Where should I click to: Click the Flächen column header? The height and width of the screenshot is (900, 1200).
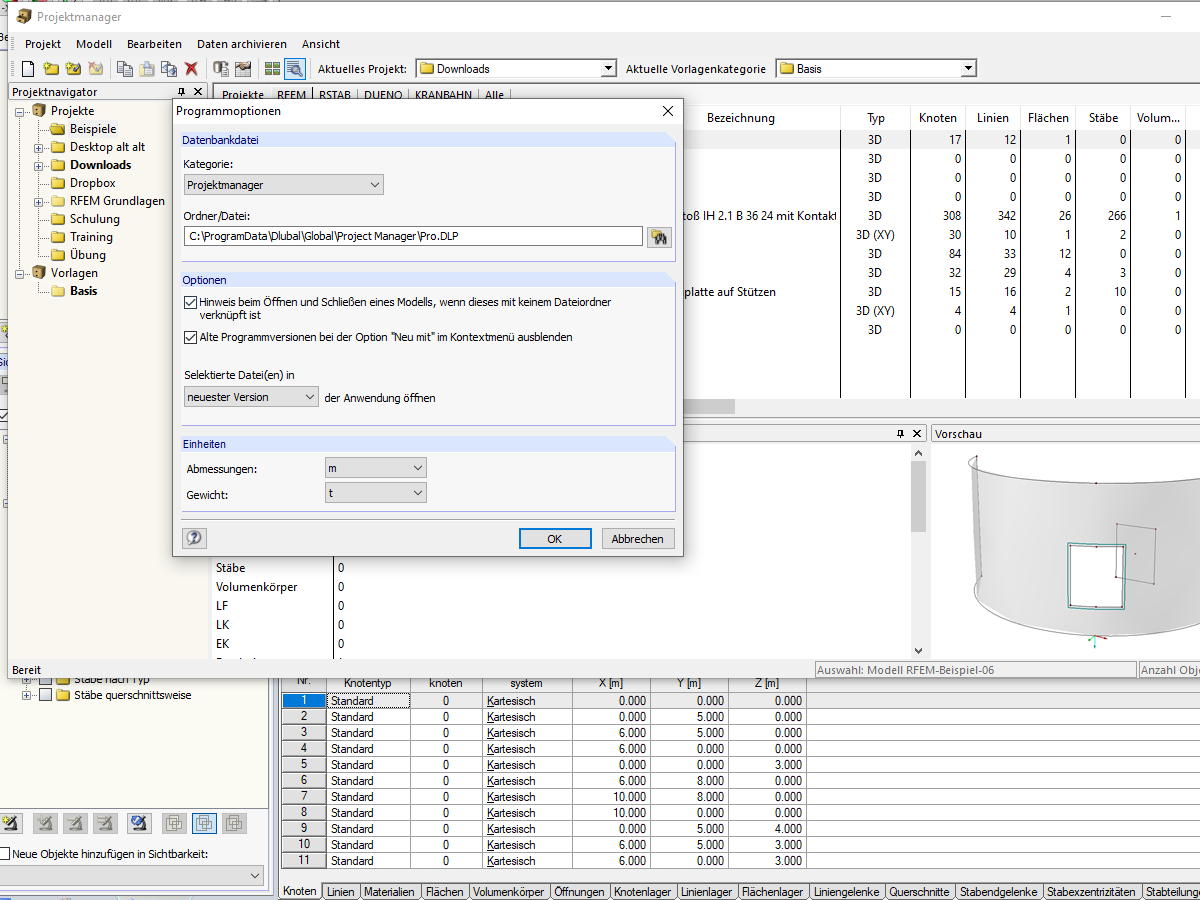click(x=1048, y=118)
